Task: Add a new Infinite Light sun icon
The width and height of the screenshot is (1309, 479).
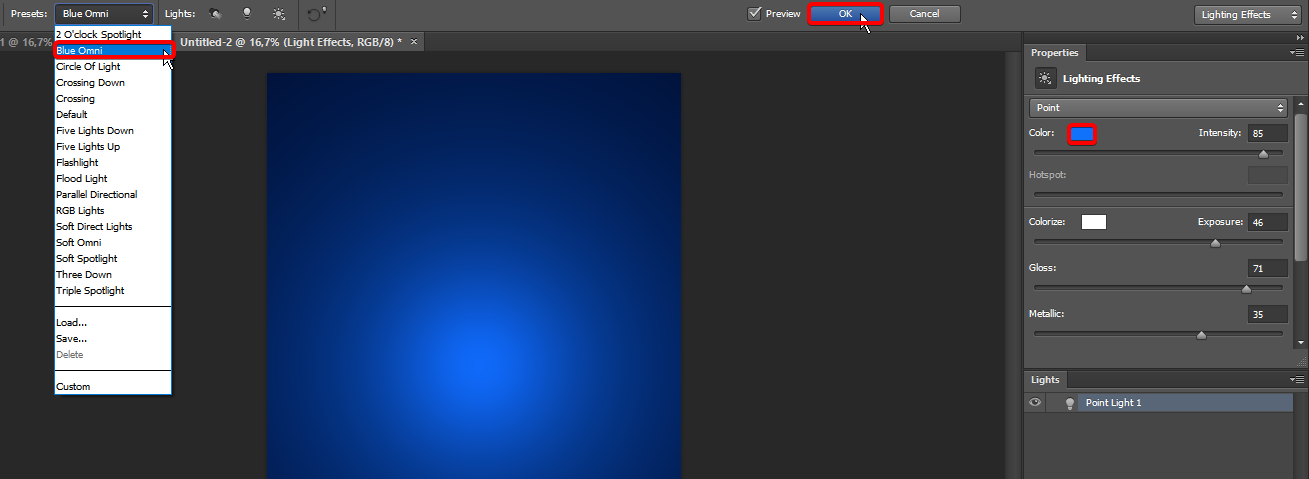Action: 278,14
